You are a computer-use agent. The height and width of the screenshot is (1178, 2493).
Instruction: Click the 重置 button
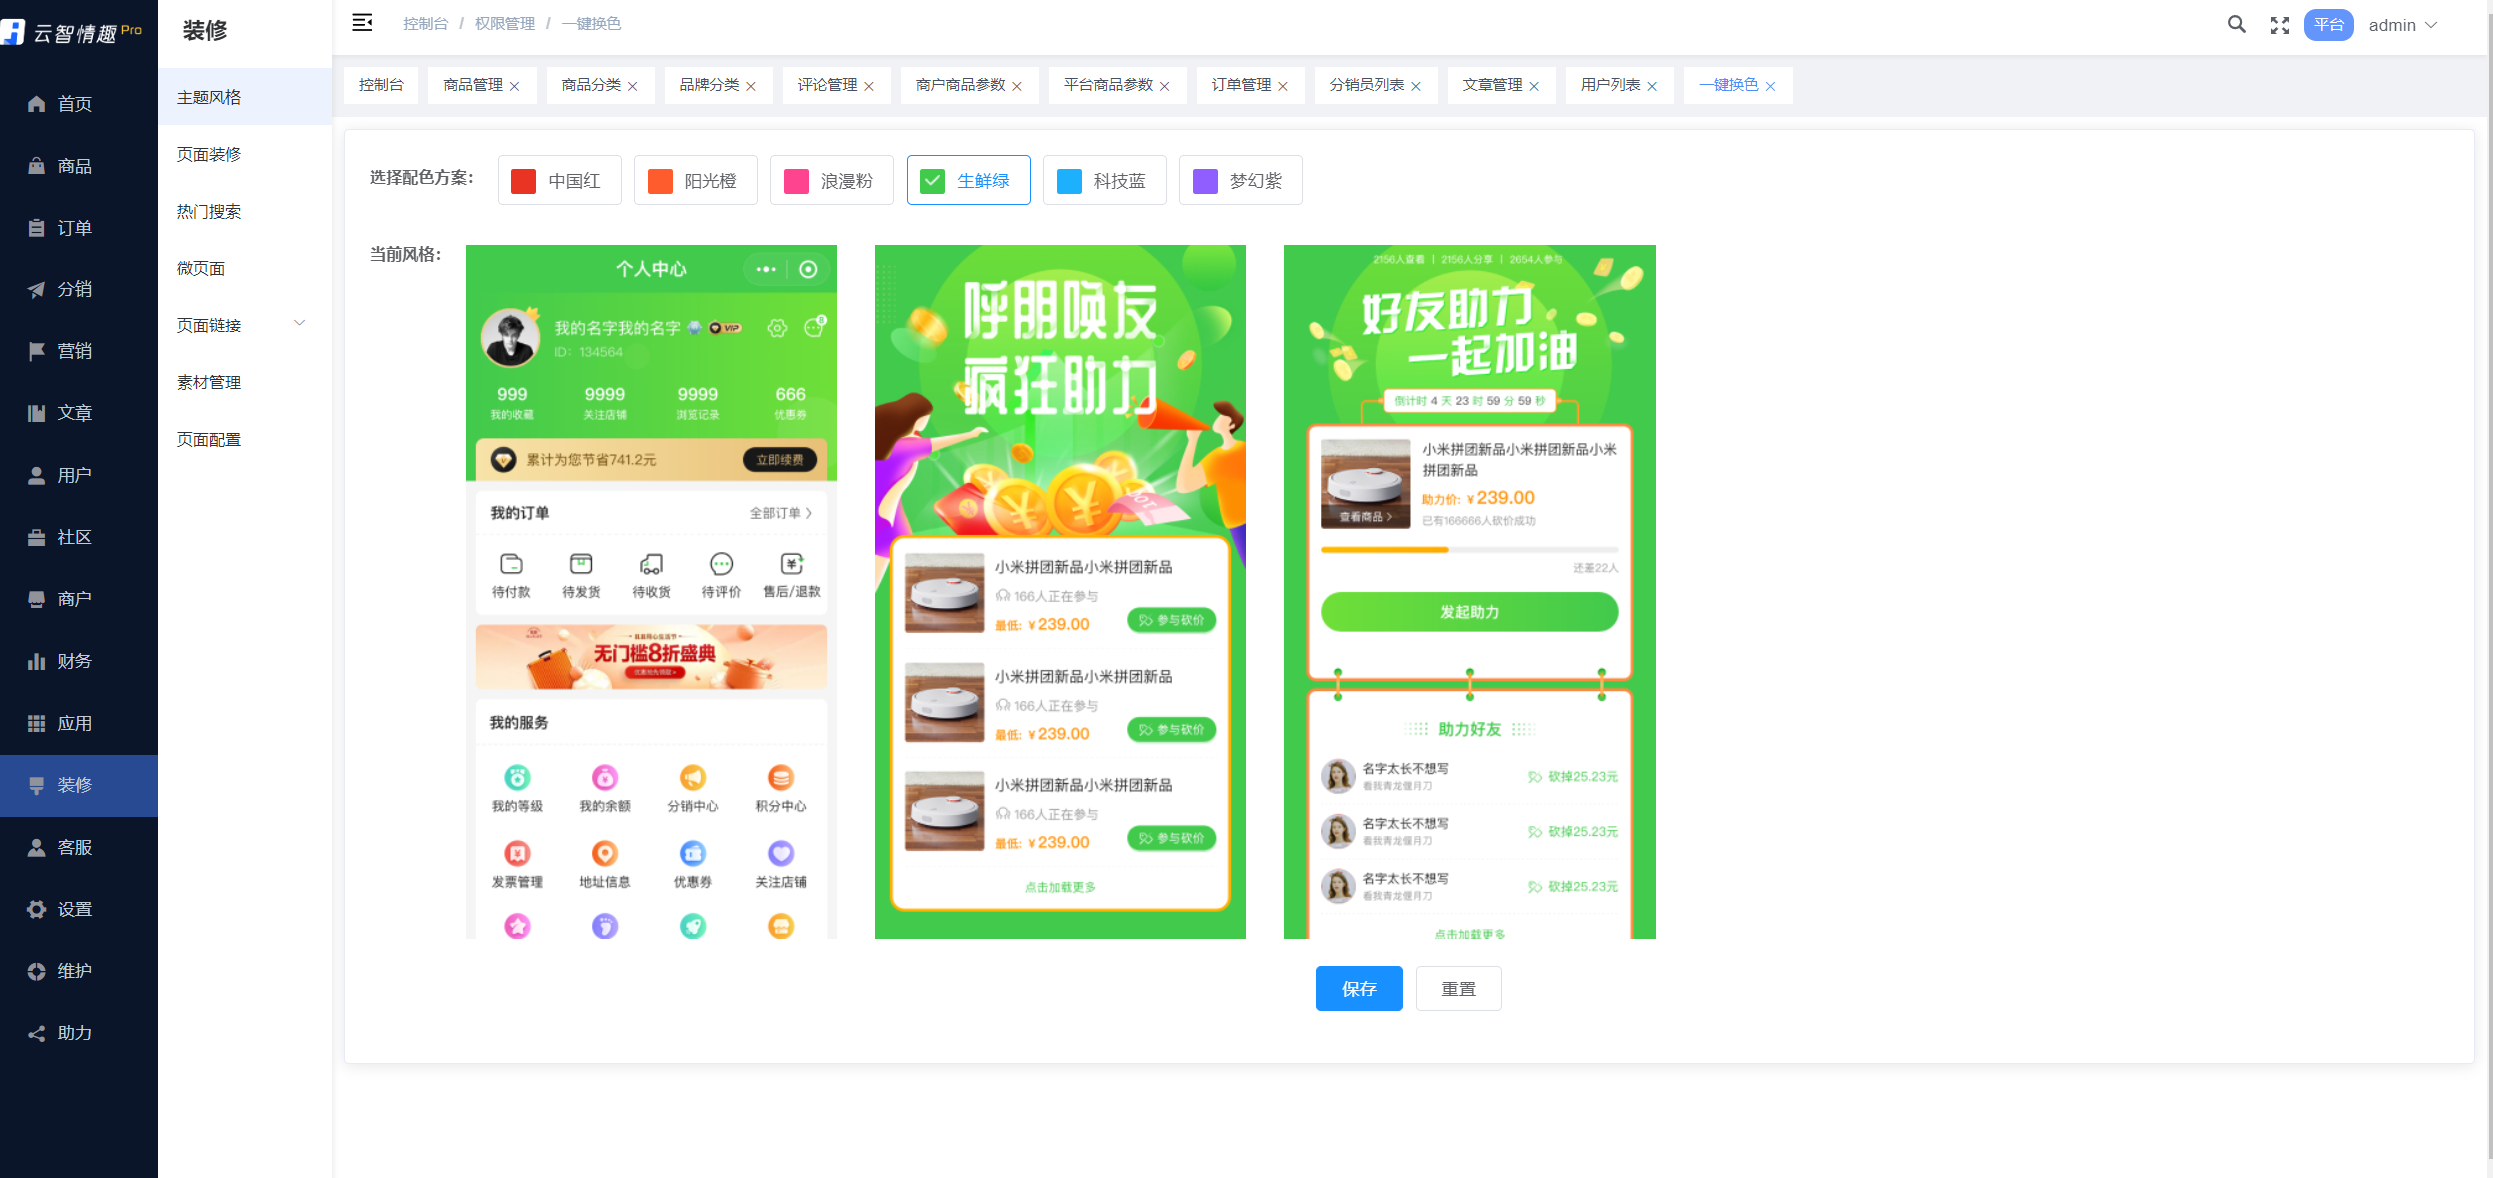tap(1457, 988)
